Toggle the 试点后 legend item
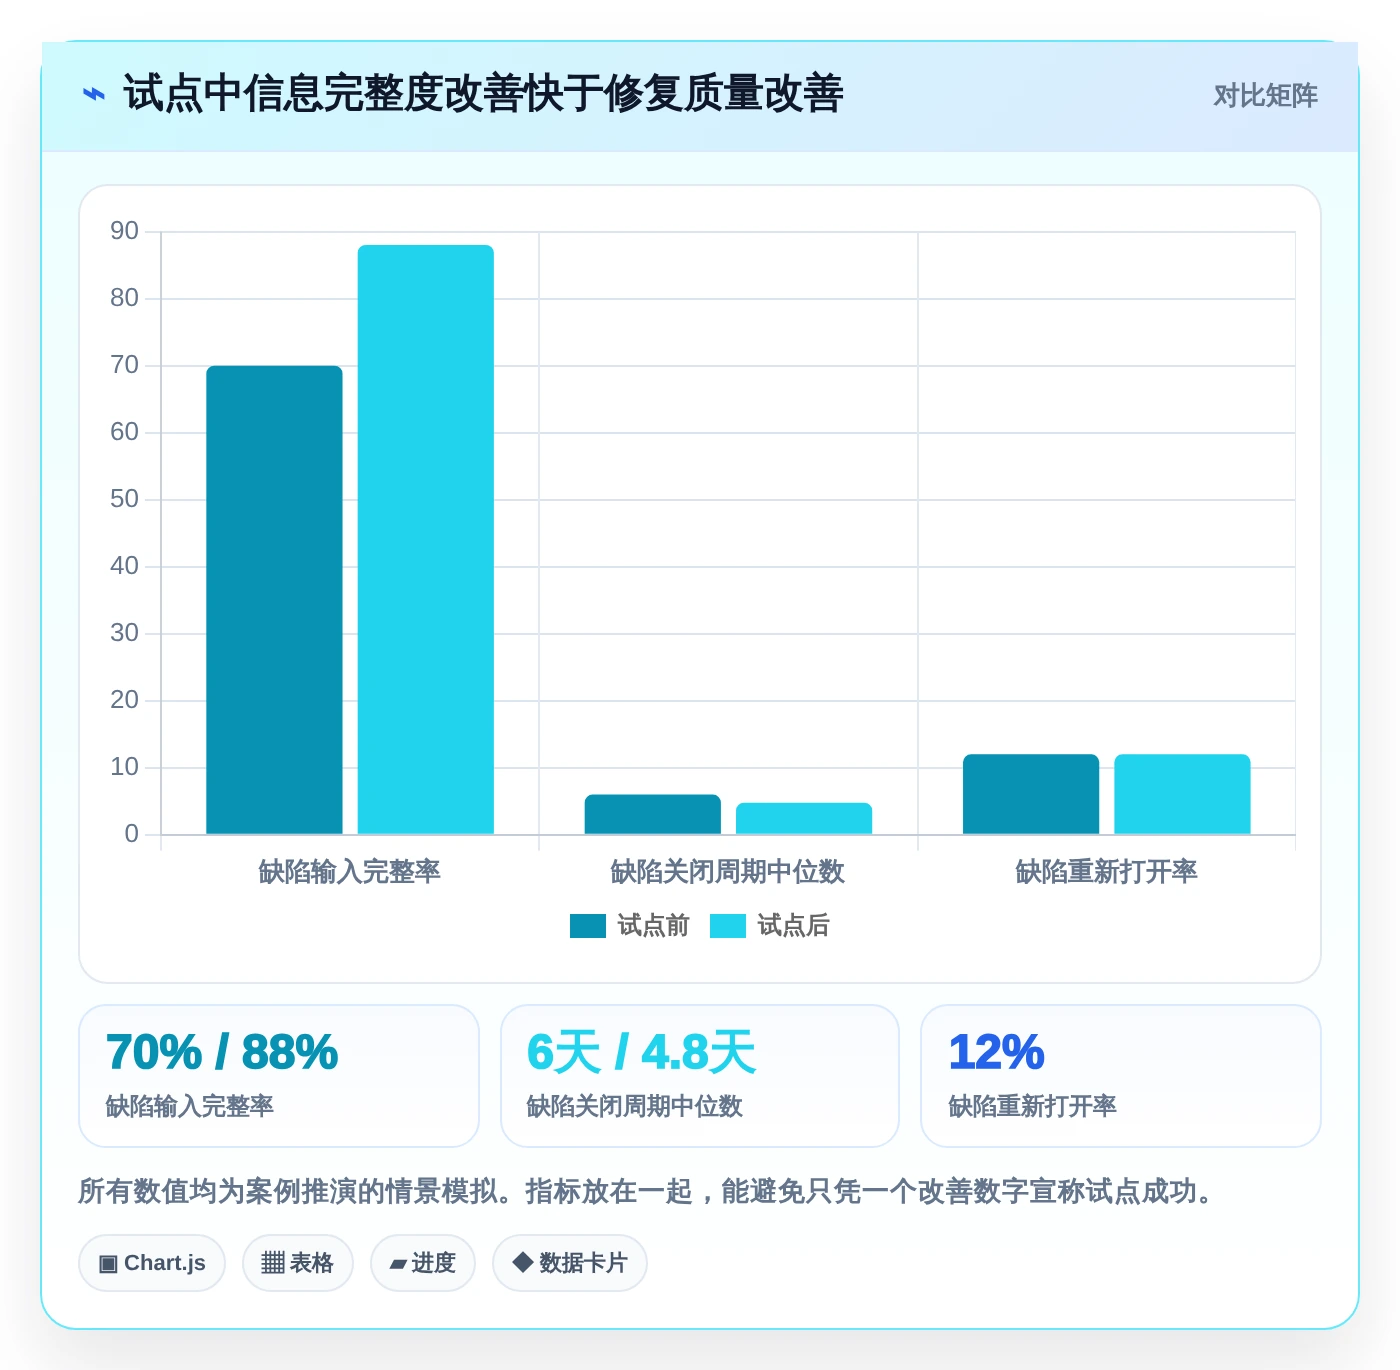 click(770, 926)
